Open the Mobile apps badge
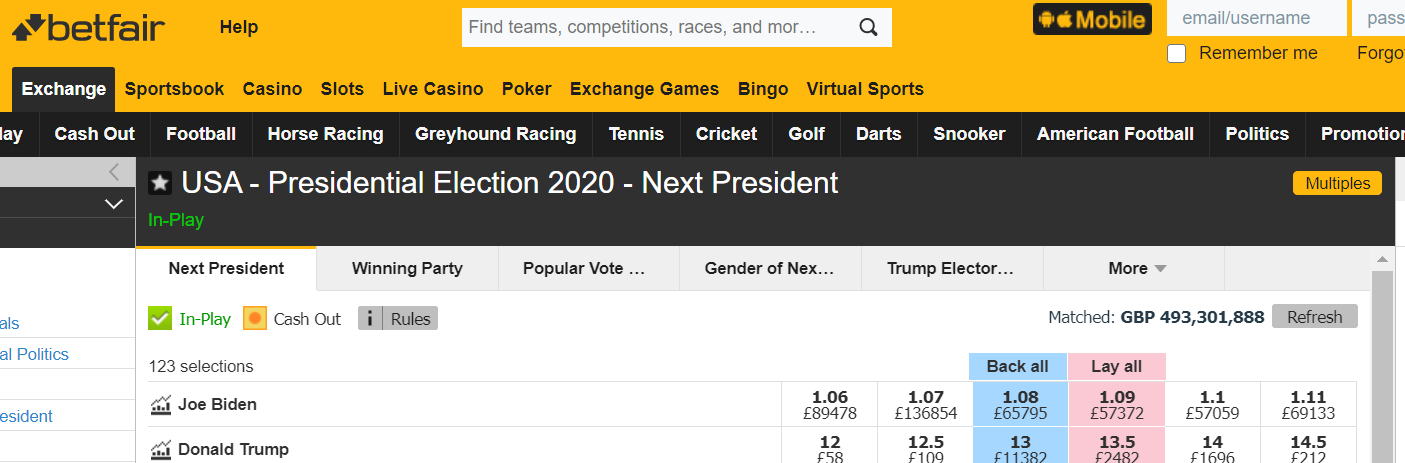The width and height of the screenshot is (1405, 463). coord(1092,19)
